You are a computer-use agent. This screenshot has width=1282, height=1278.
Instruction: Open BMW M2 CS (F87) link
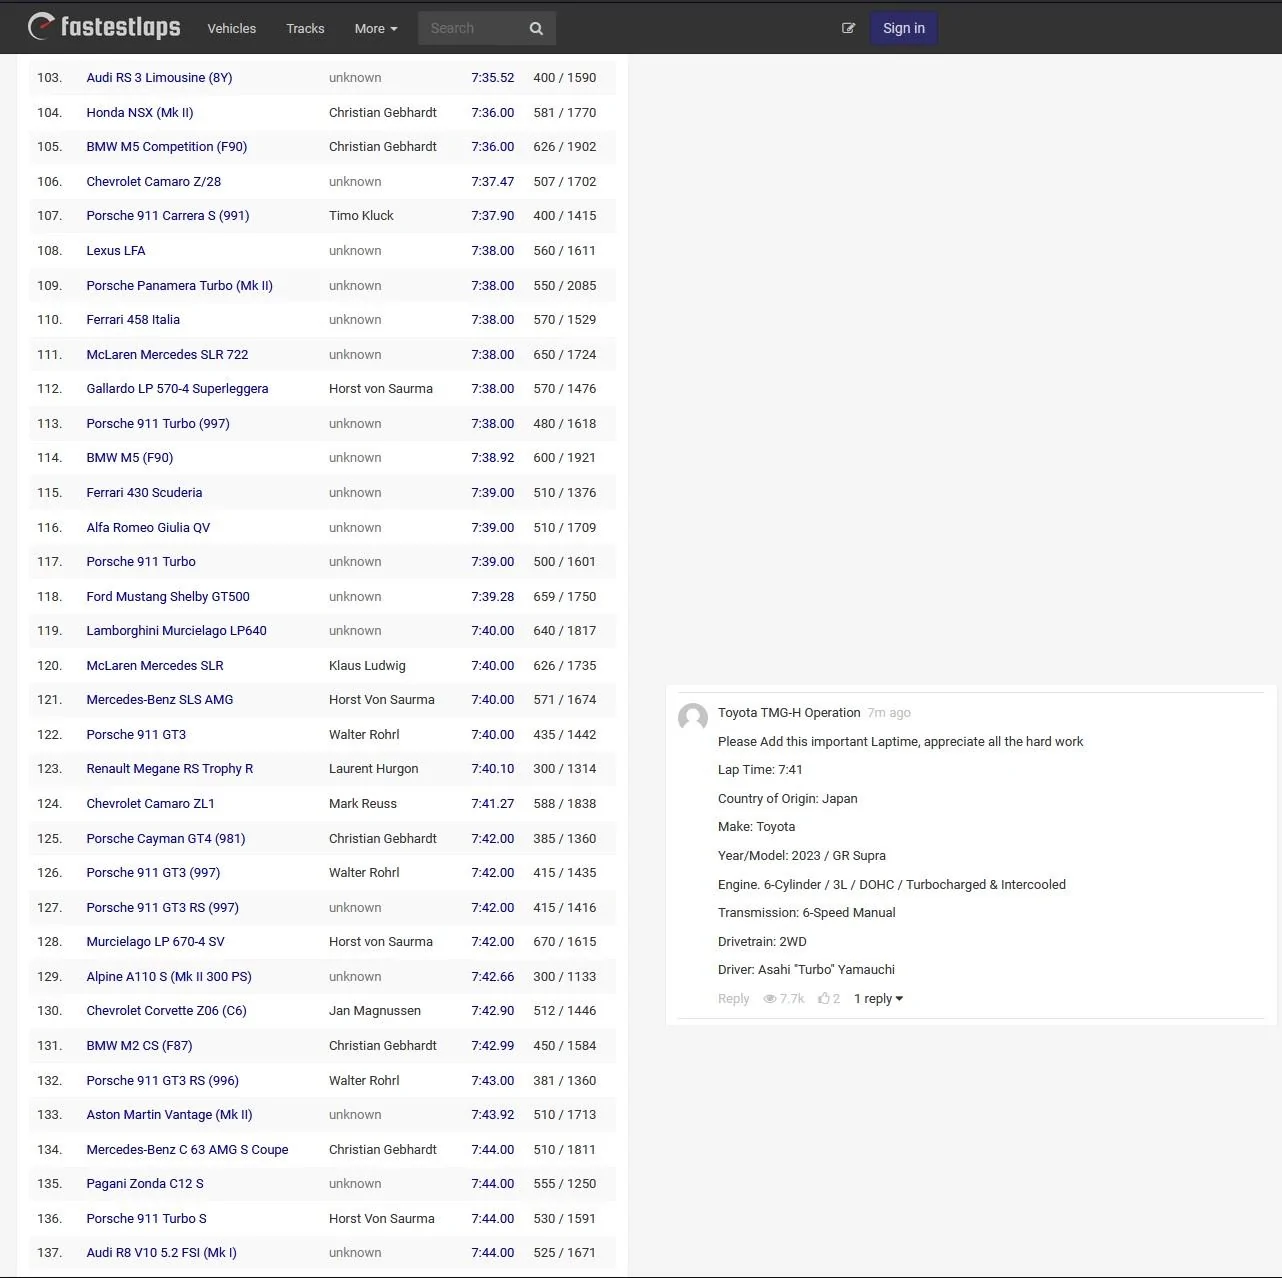(139, 1046)
